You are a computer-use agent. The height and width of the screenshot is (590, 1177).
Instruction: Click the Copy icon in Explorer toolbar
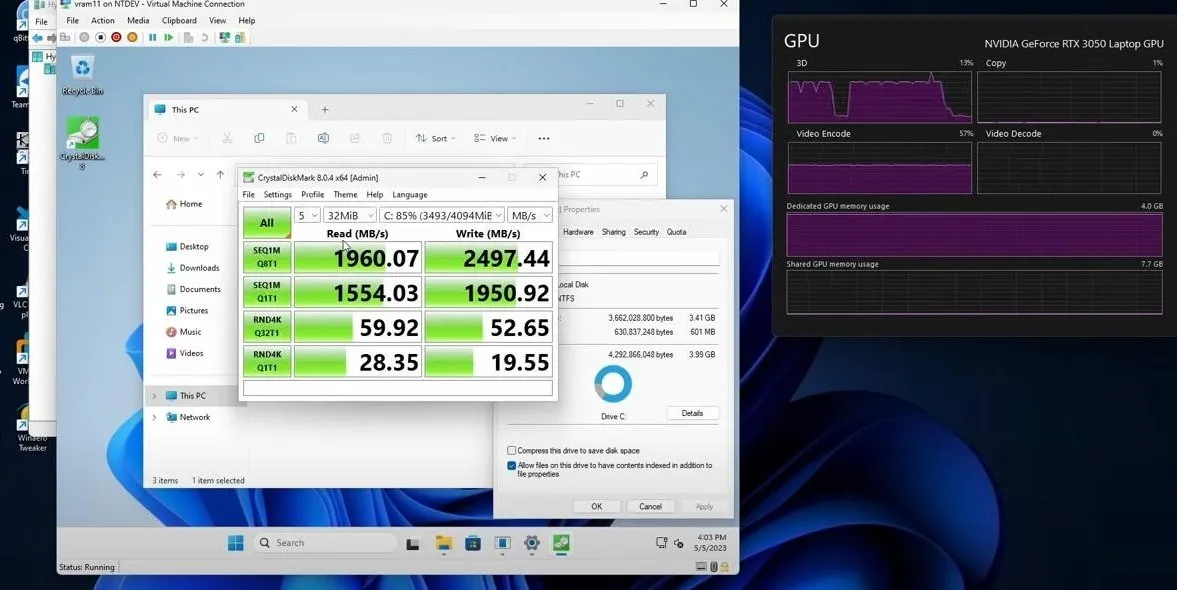point(259,138)
